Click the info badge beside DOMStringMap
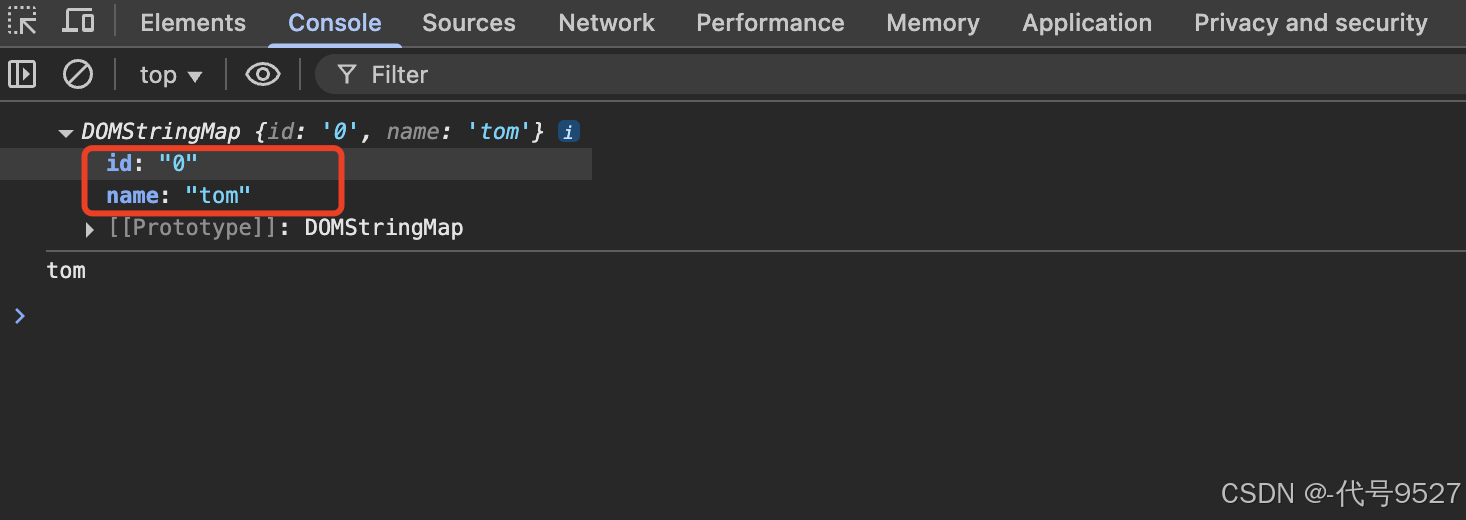 (568, 131)
